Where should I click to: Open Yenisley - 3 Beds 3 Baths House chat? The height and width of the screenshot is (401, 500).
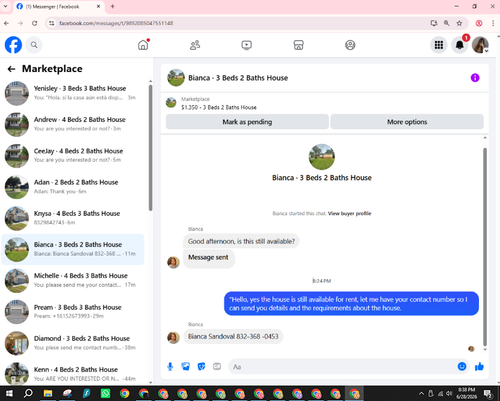73,93
